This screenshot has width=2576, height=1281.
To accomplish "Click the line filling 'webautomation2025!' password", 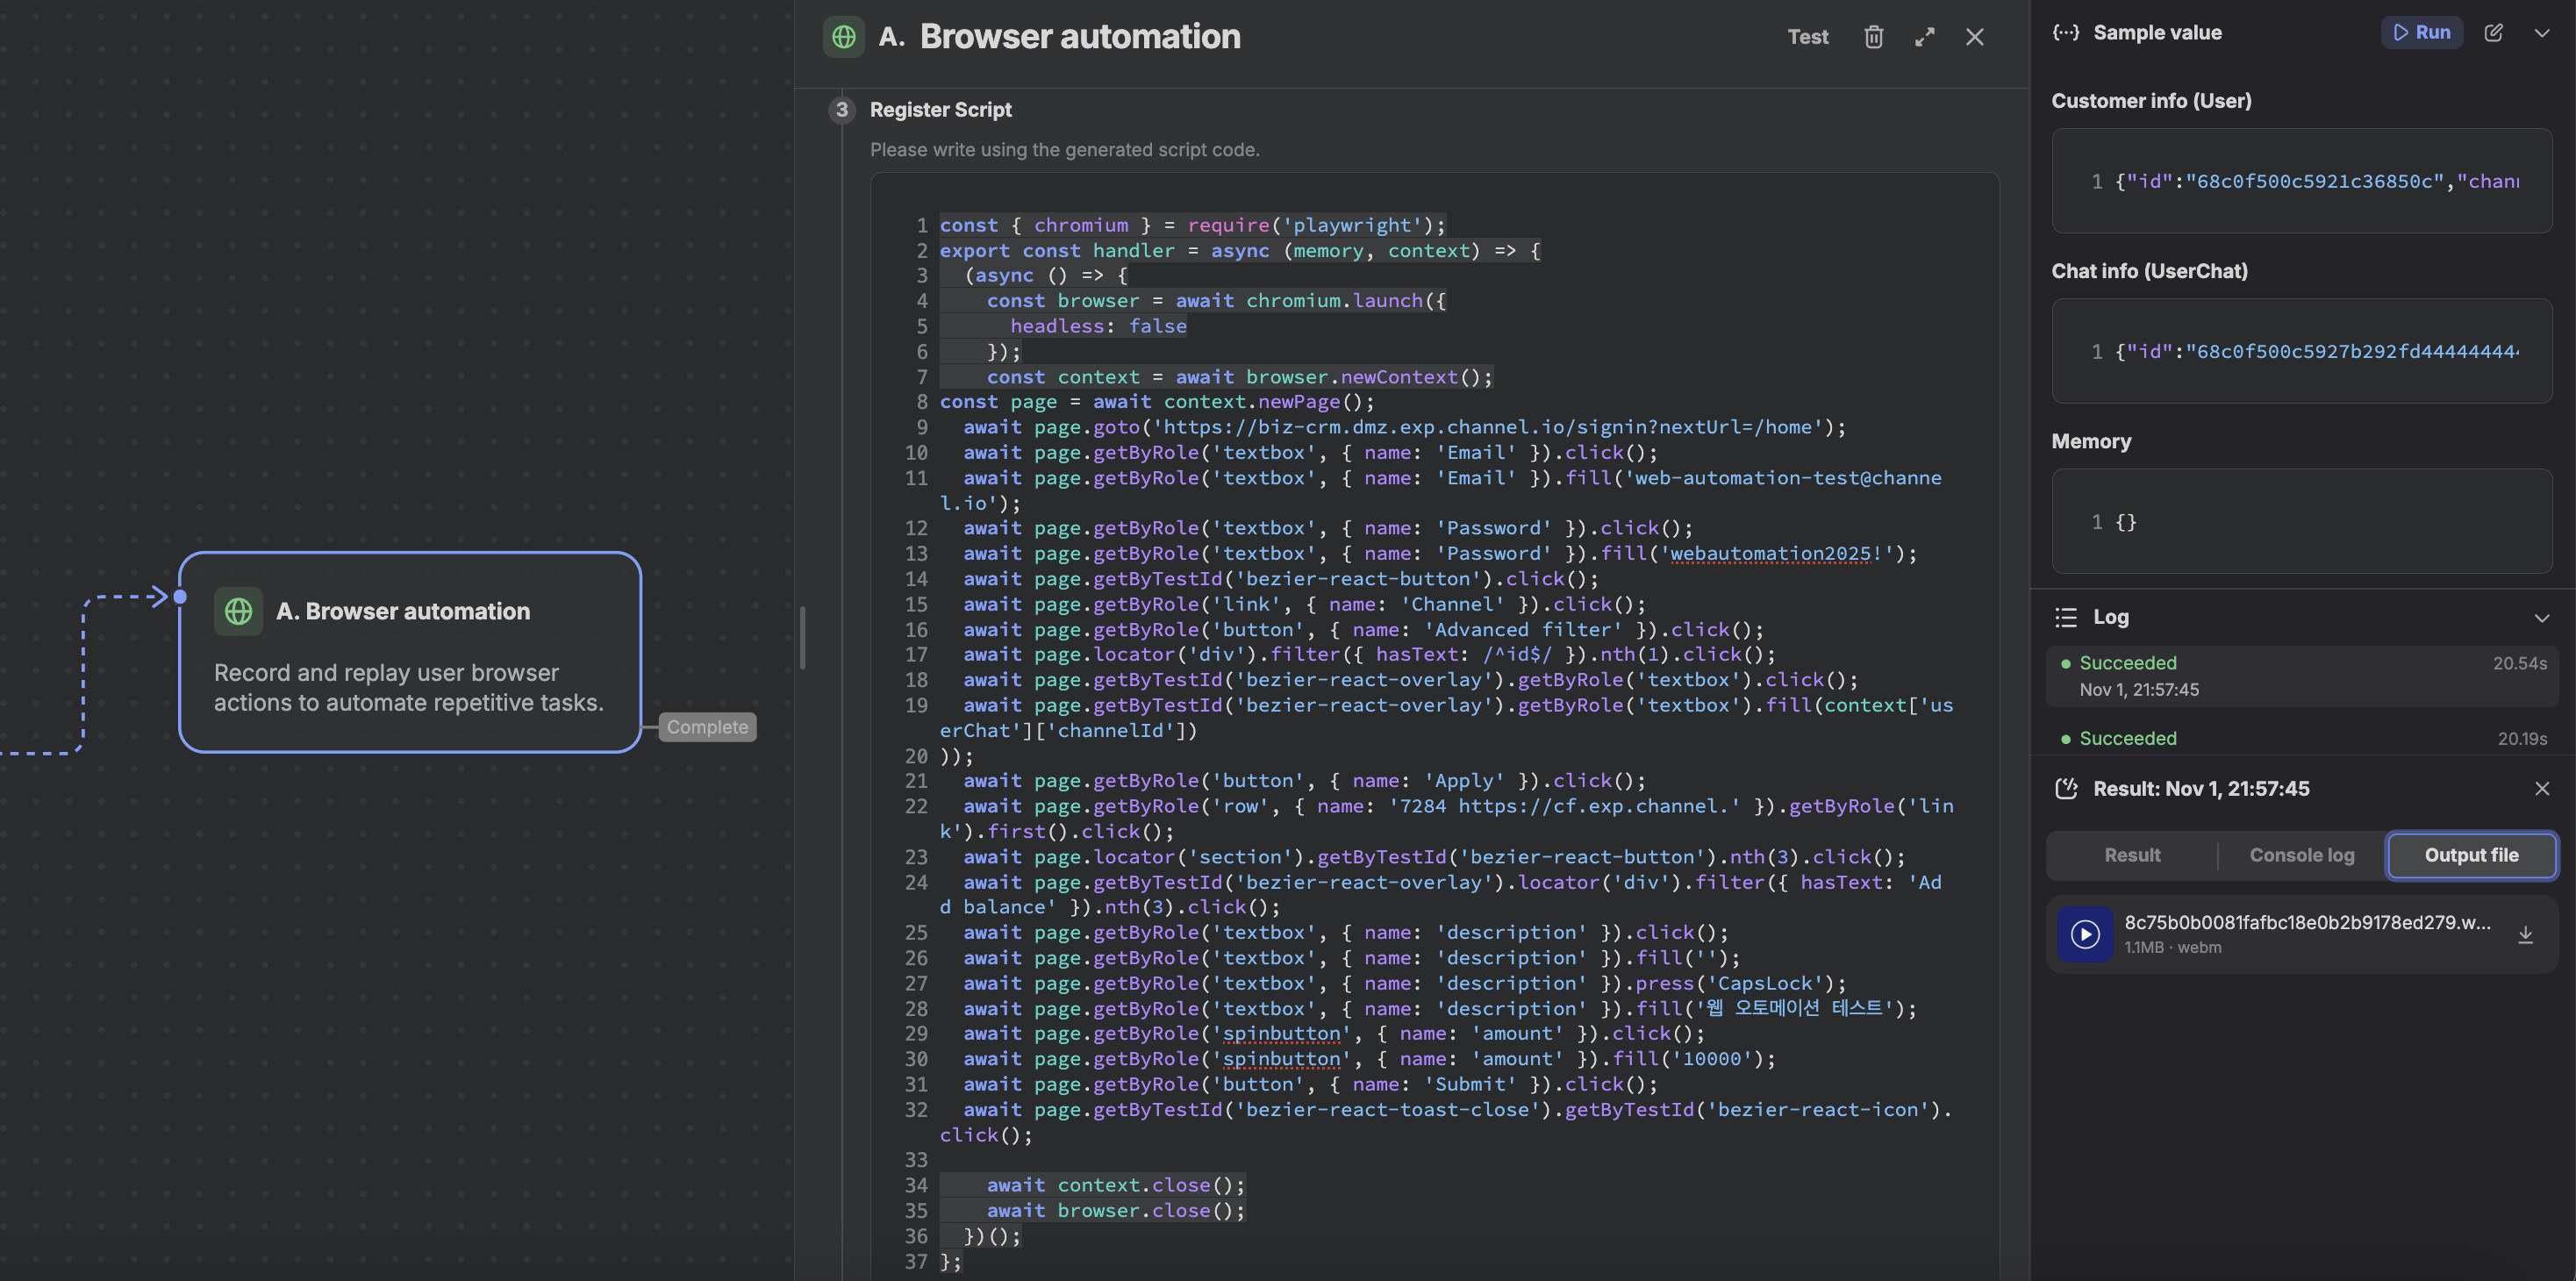I will (x=1440, y=553).
